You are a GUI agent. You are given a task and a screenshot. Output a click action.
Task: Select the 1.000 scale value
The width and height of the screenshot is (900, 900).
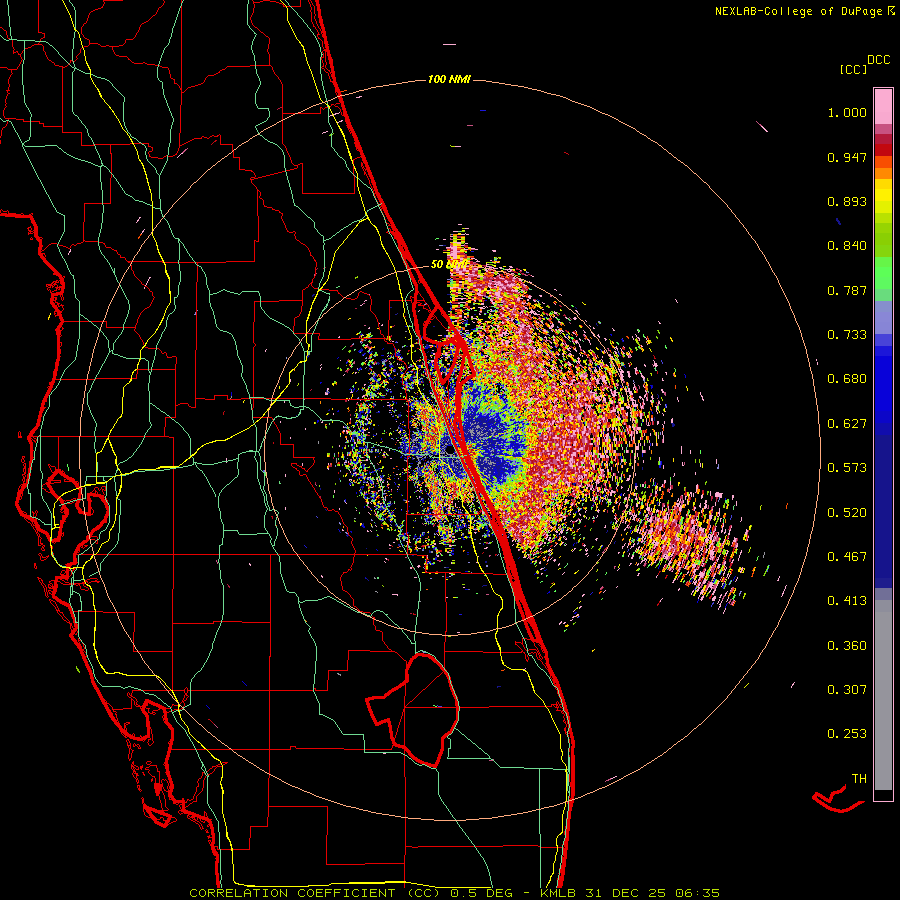click(x=847, y=112)
